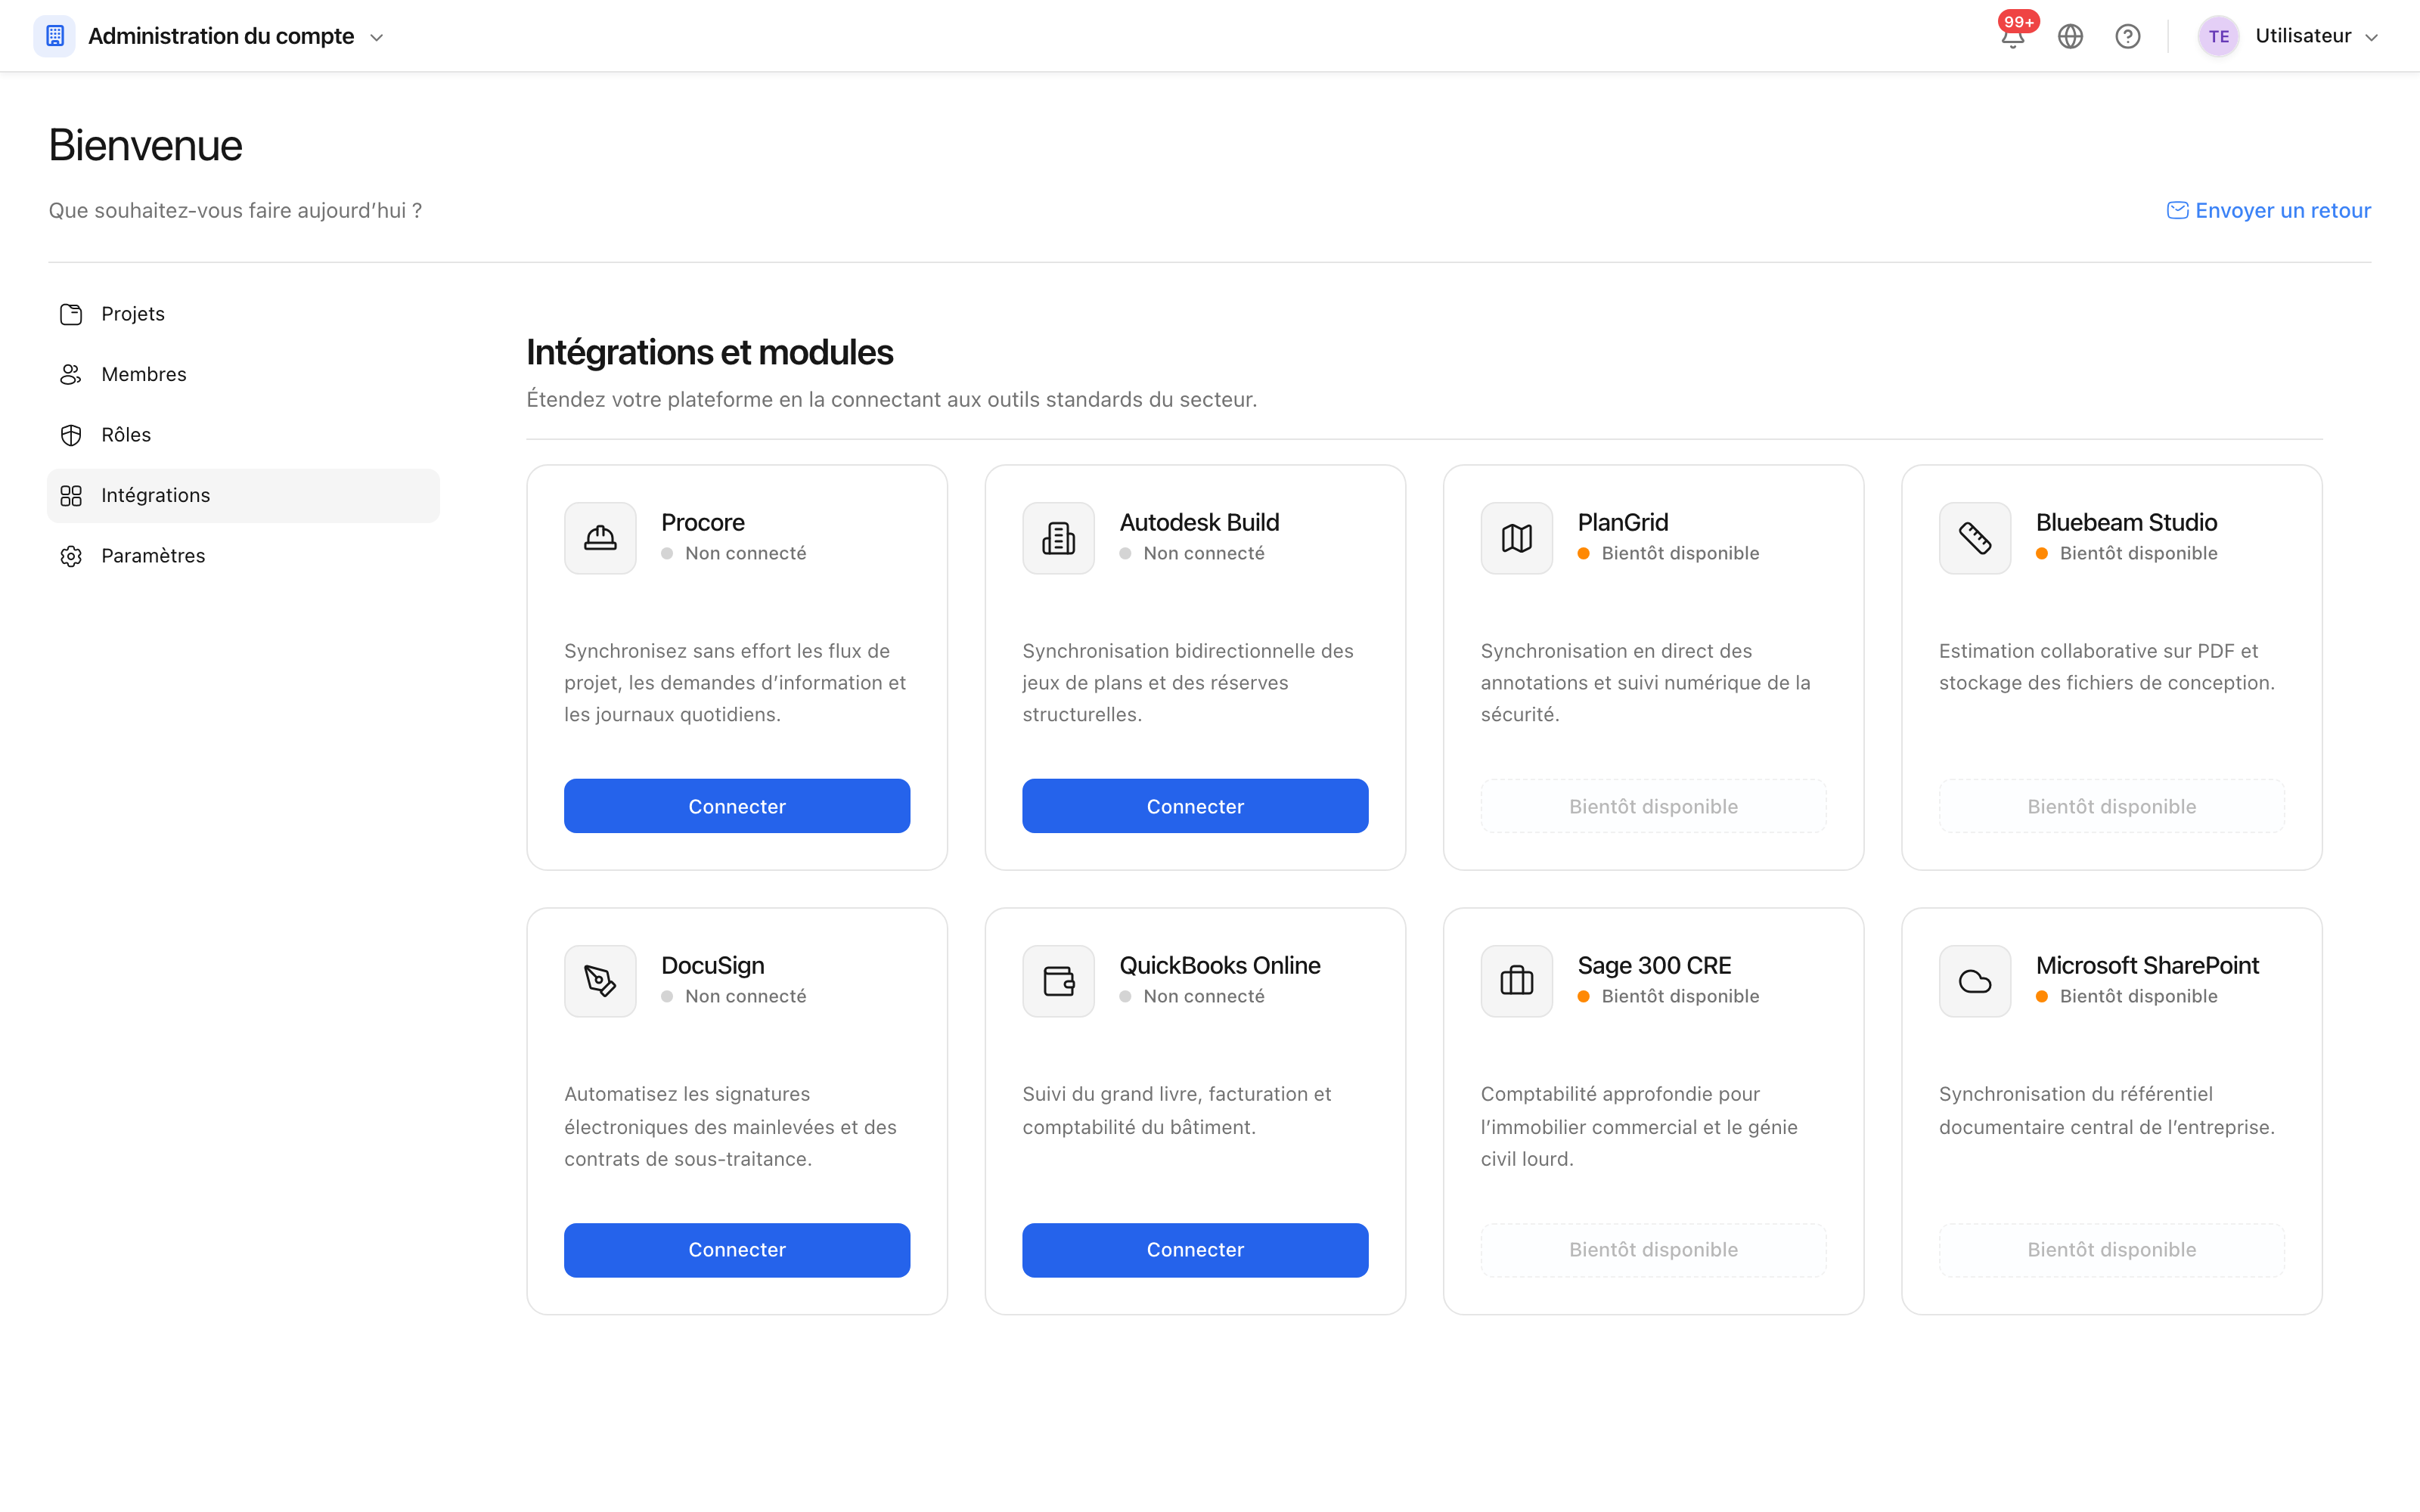Go to the Membres section
Viewport: 2420px width, 1512px height.
click(x=243, y=374)
